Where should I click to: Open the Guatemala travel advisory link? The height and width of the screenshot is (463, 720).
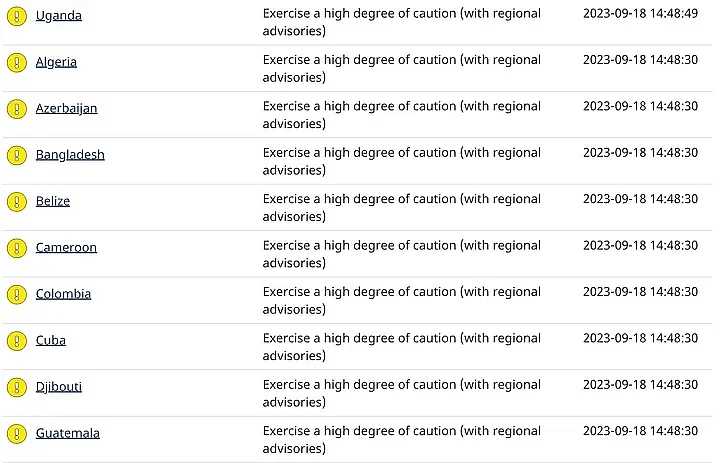pos(68,433)
